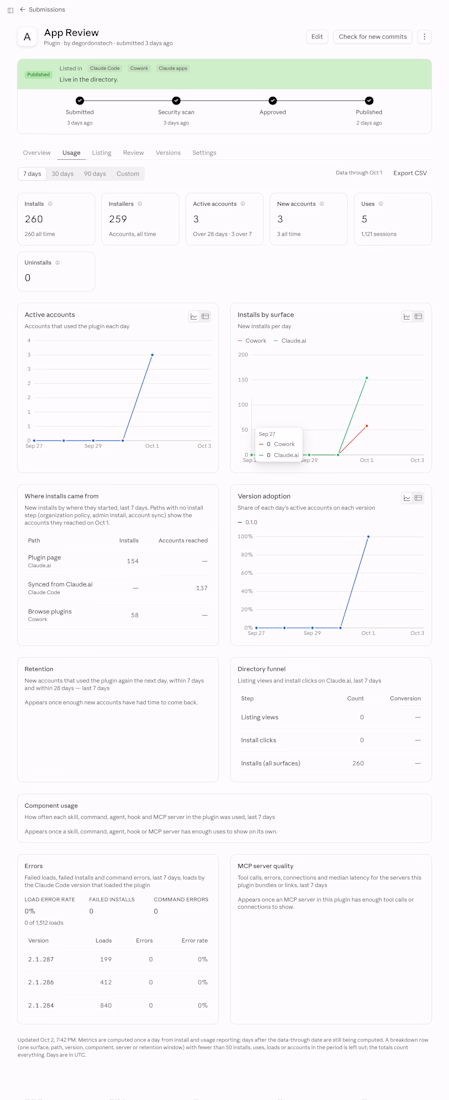Select the 30 days range

[62, 173]
